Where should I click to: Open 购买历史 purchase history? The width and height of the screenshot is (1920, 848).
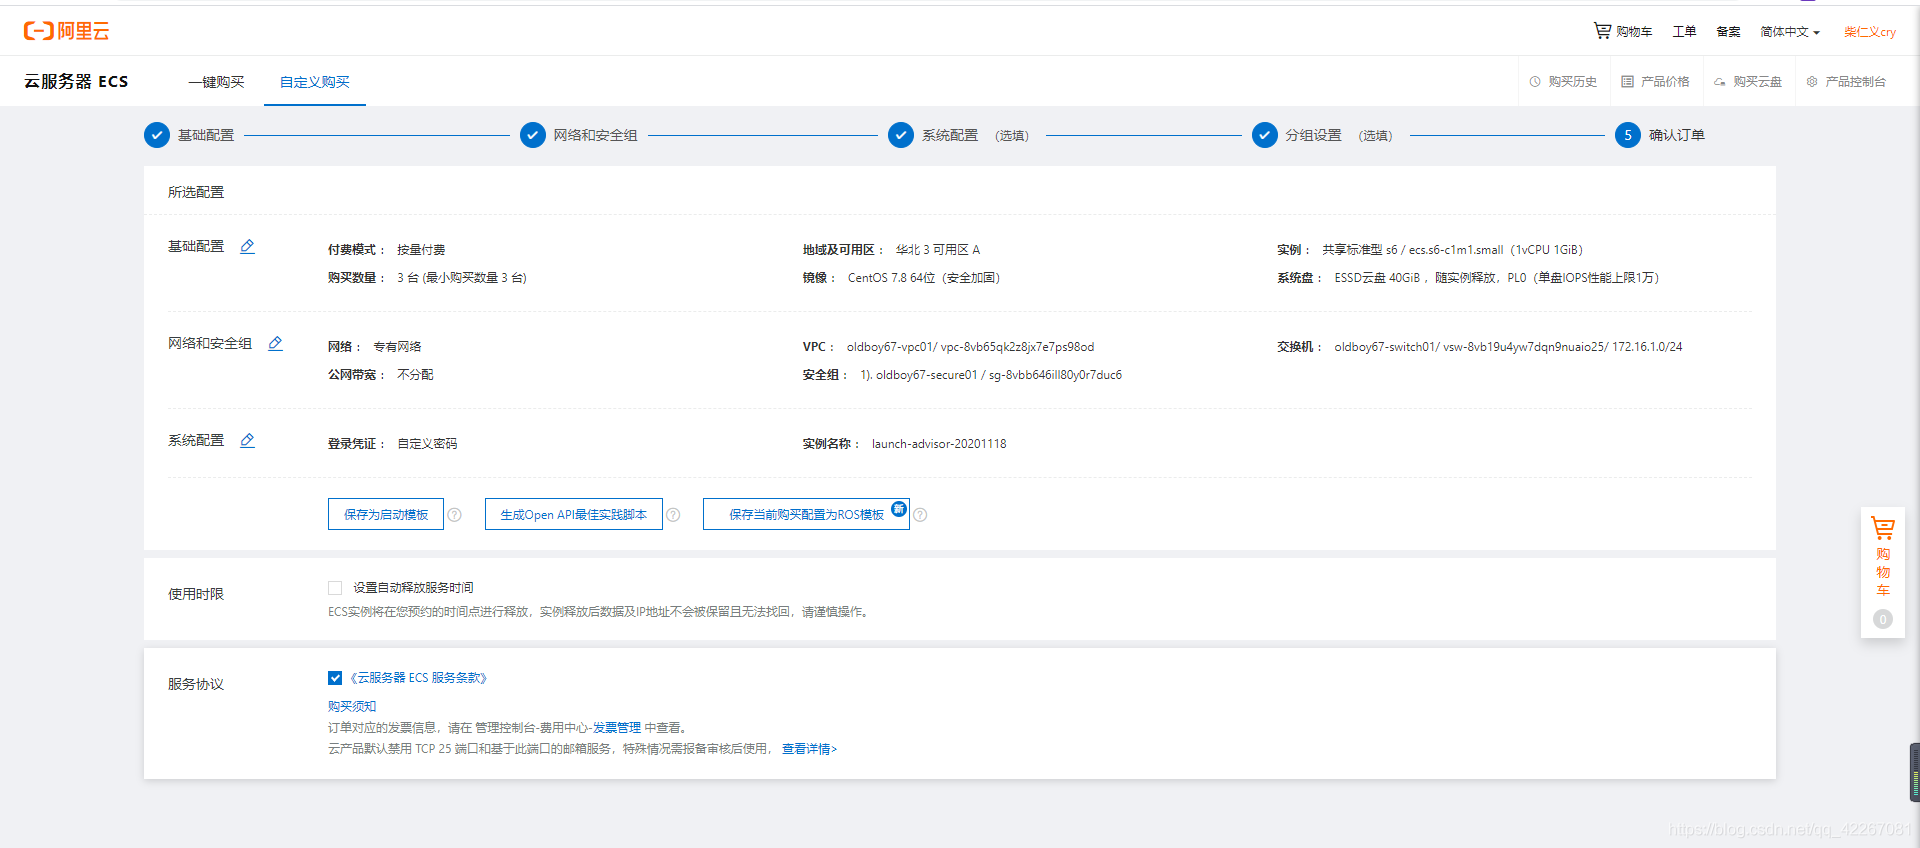point(1563,82)
